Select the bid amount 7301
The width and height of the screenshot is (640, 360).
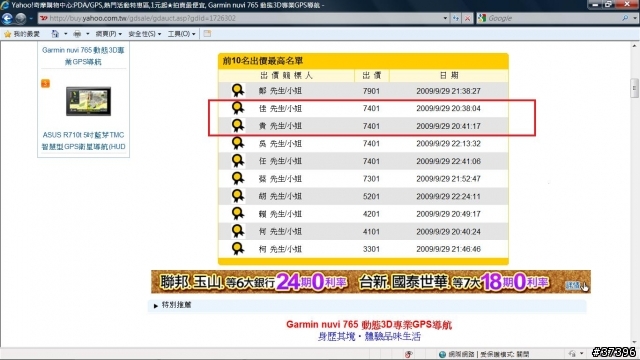[371, 179]
